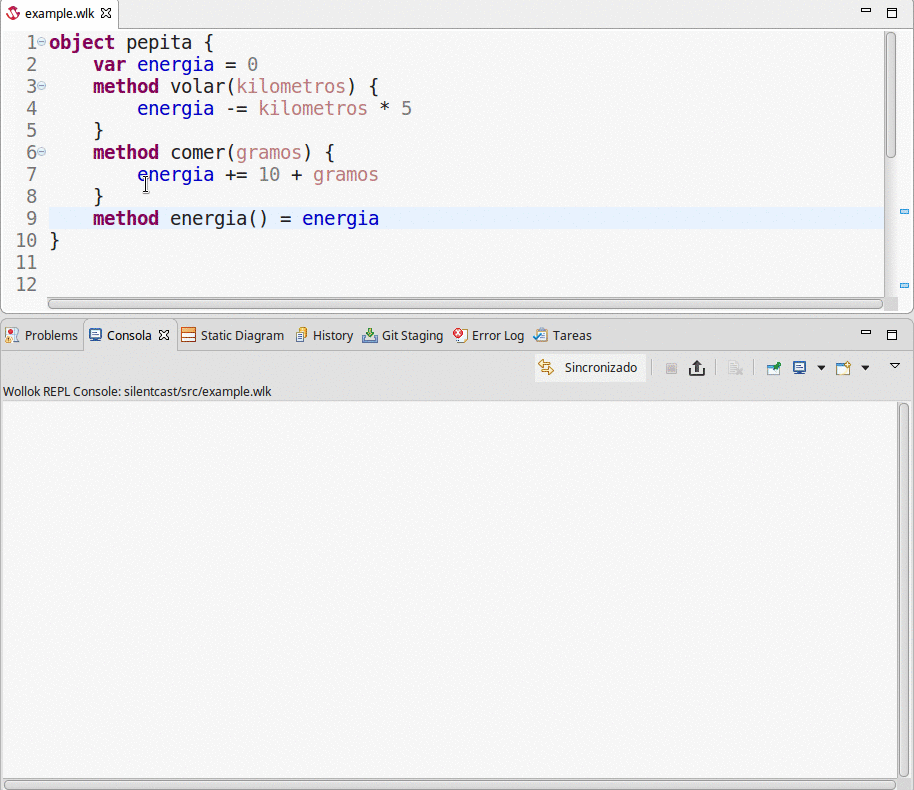Open the console View Menu triangle

pyautogui.click(x=895, y=366)
